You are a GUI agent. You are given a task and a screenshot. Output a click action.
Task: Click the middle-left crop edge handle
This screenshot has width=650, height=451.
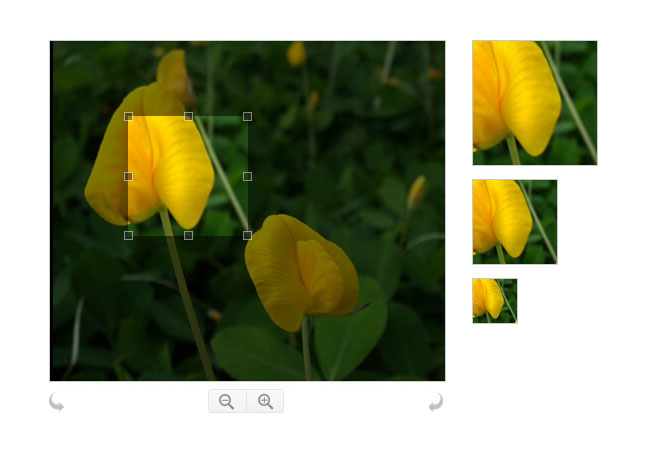coord(128,176)
